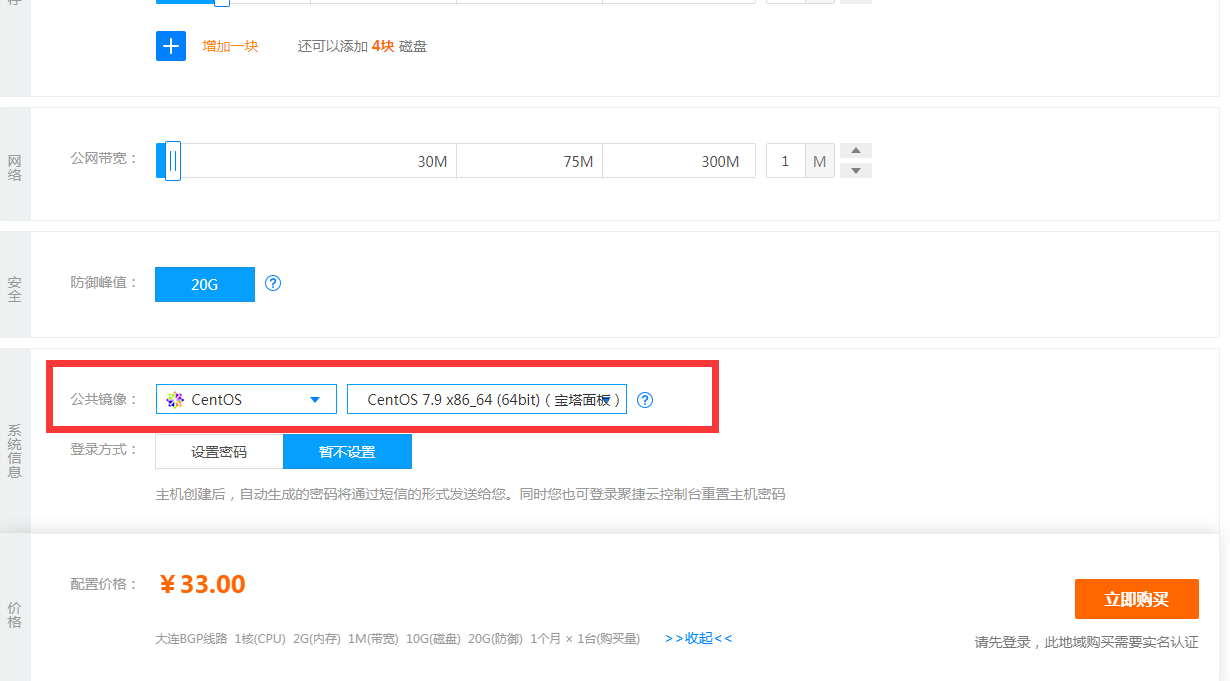Click the >>收起<< collapse link
Screen dimensions: 1230x681
[698, 638]
